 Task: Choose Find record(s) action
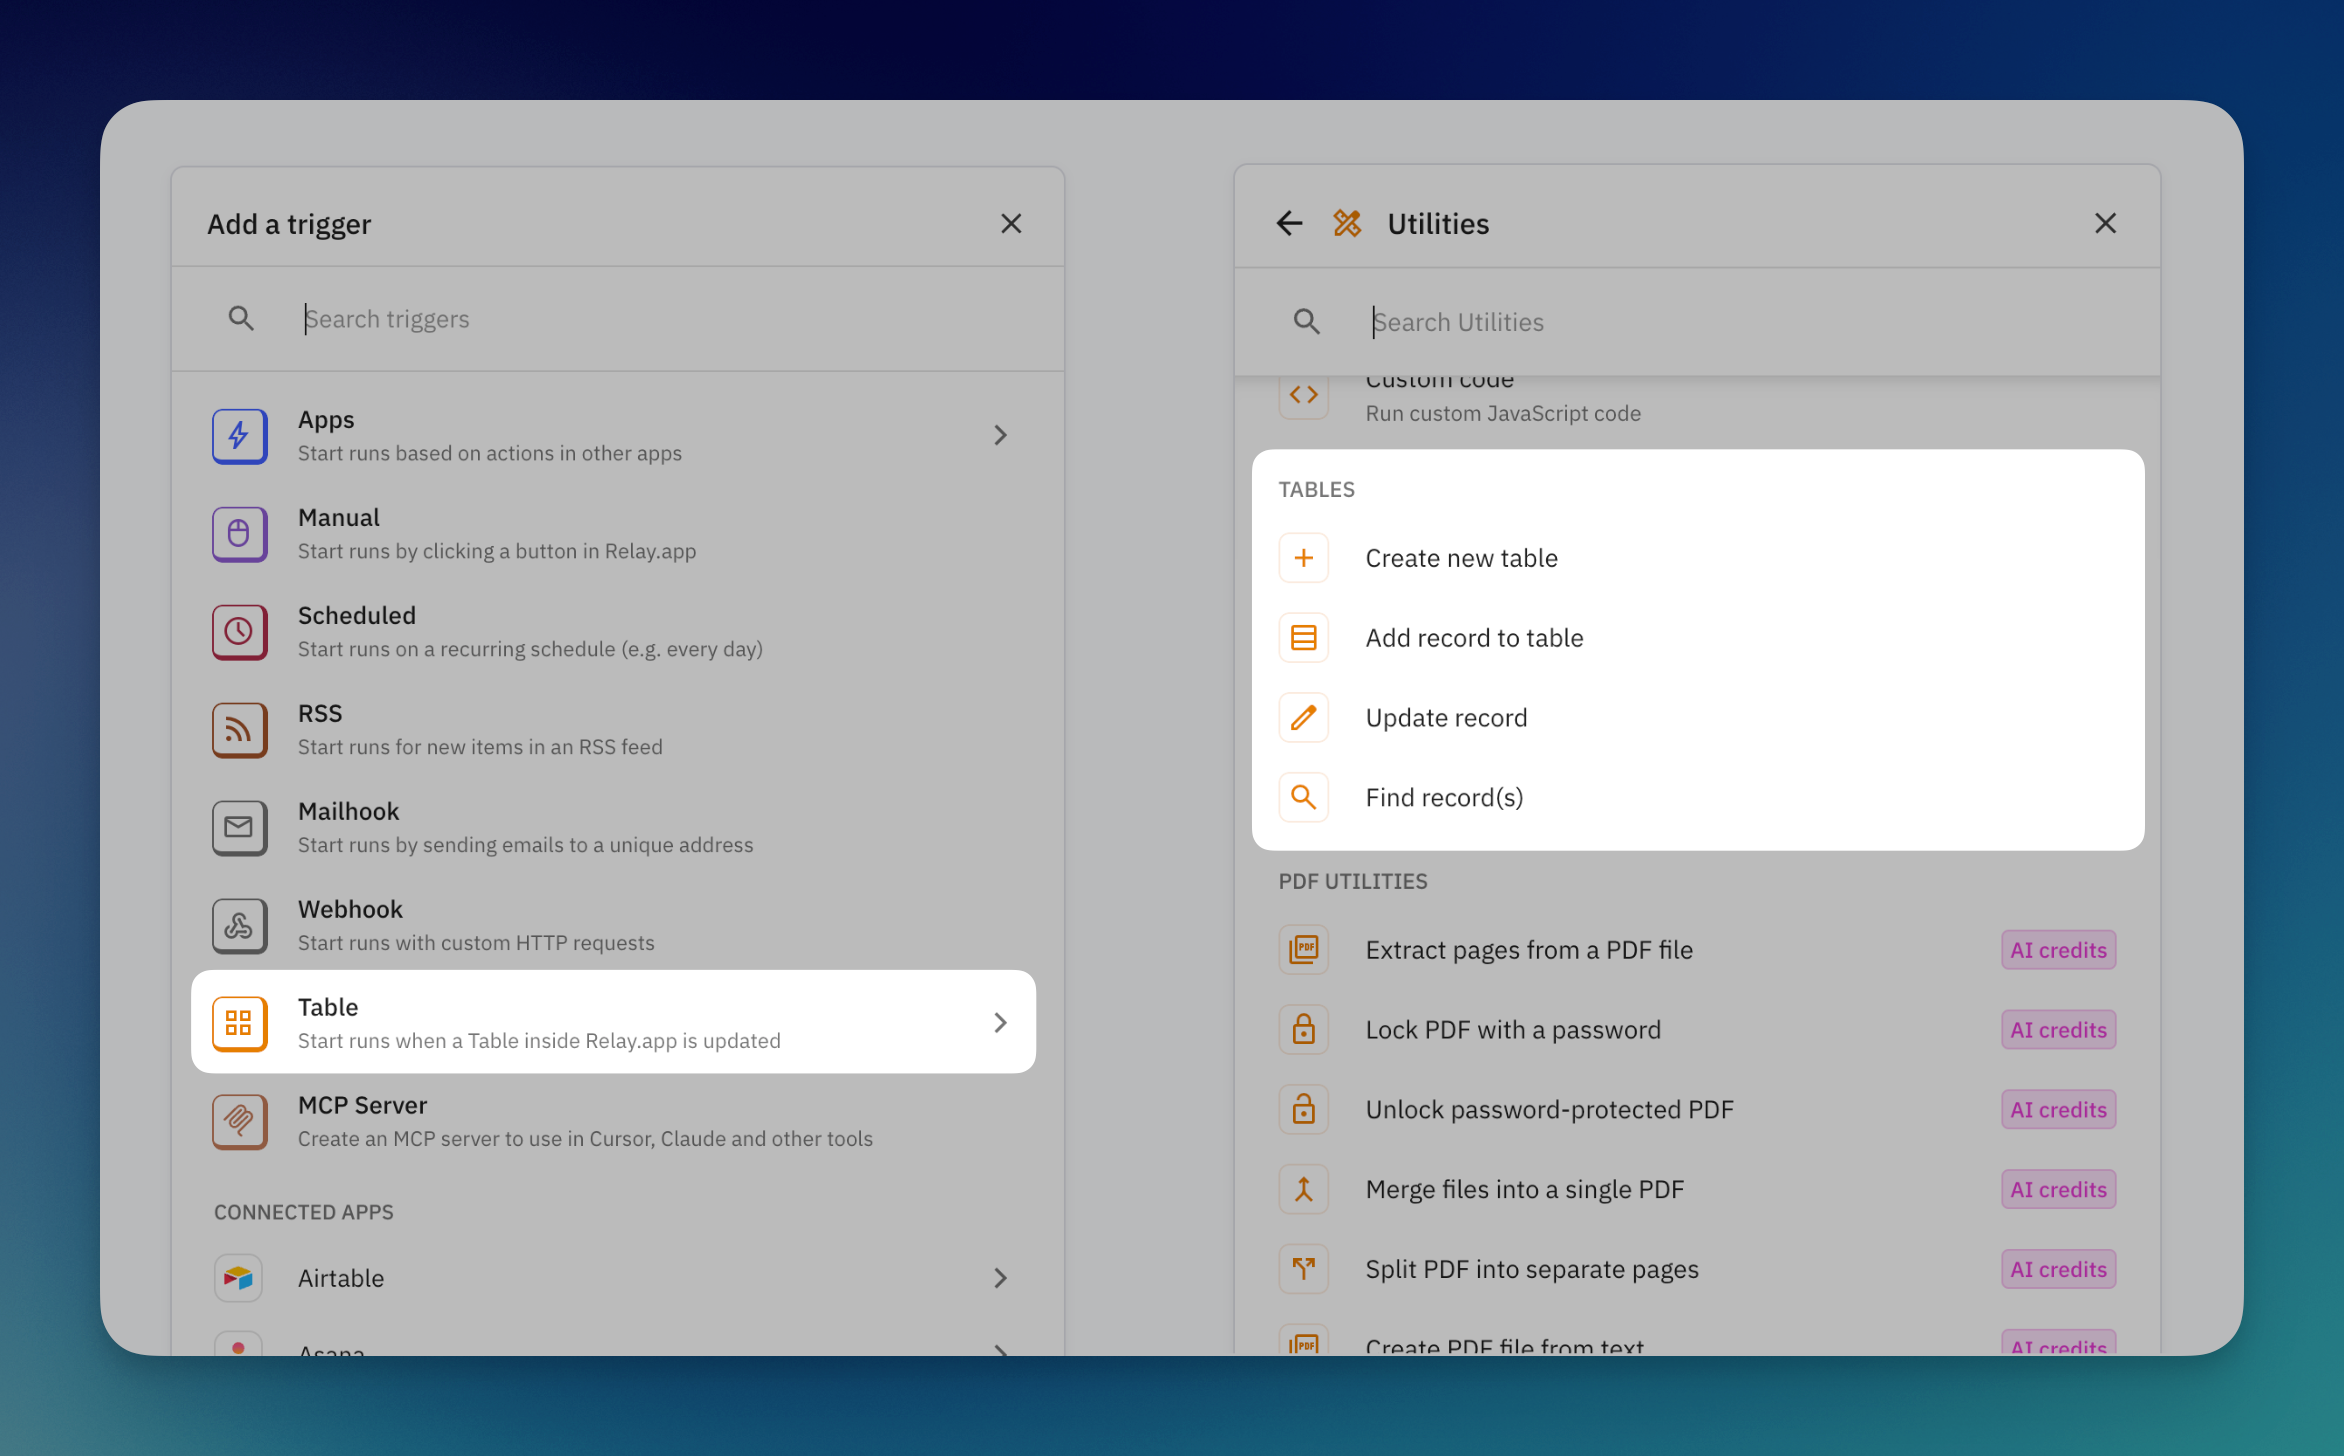pyautogui.click(x=1444, y=798)
